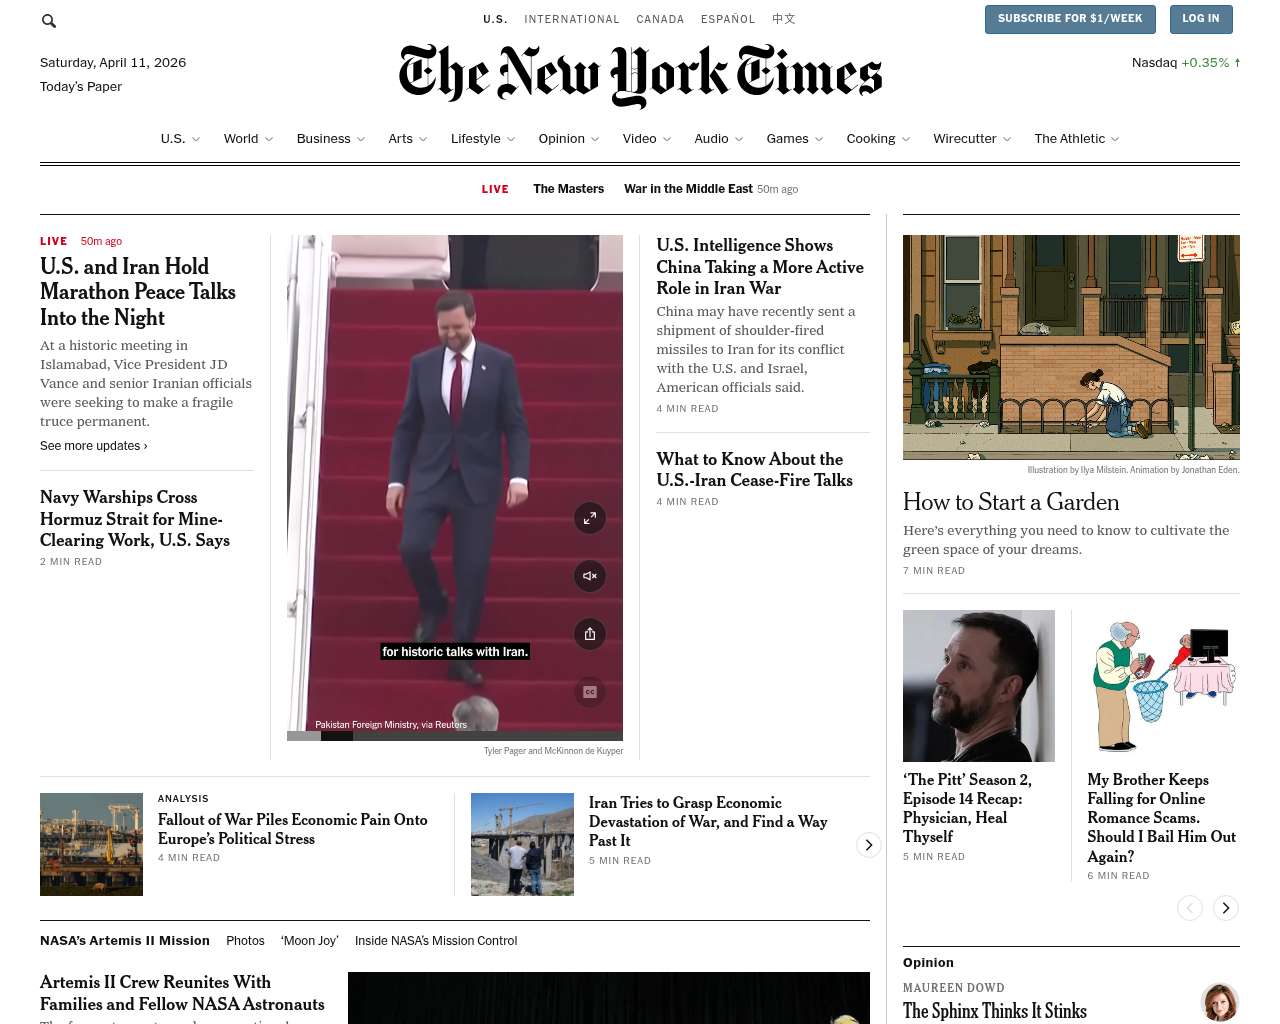Open War in the Middle East live link

(x=688, y=189)
